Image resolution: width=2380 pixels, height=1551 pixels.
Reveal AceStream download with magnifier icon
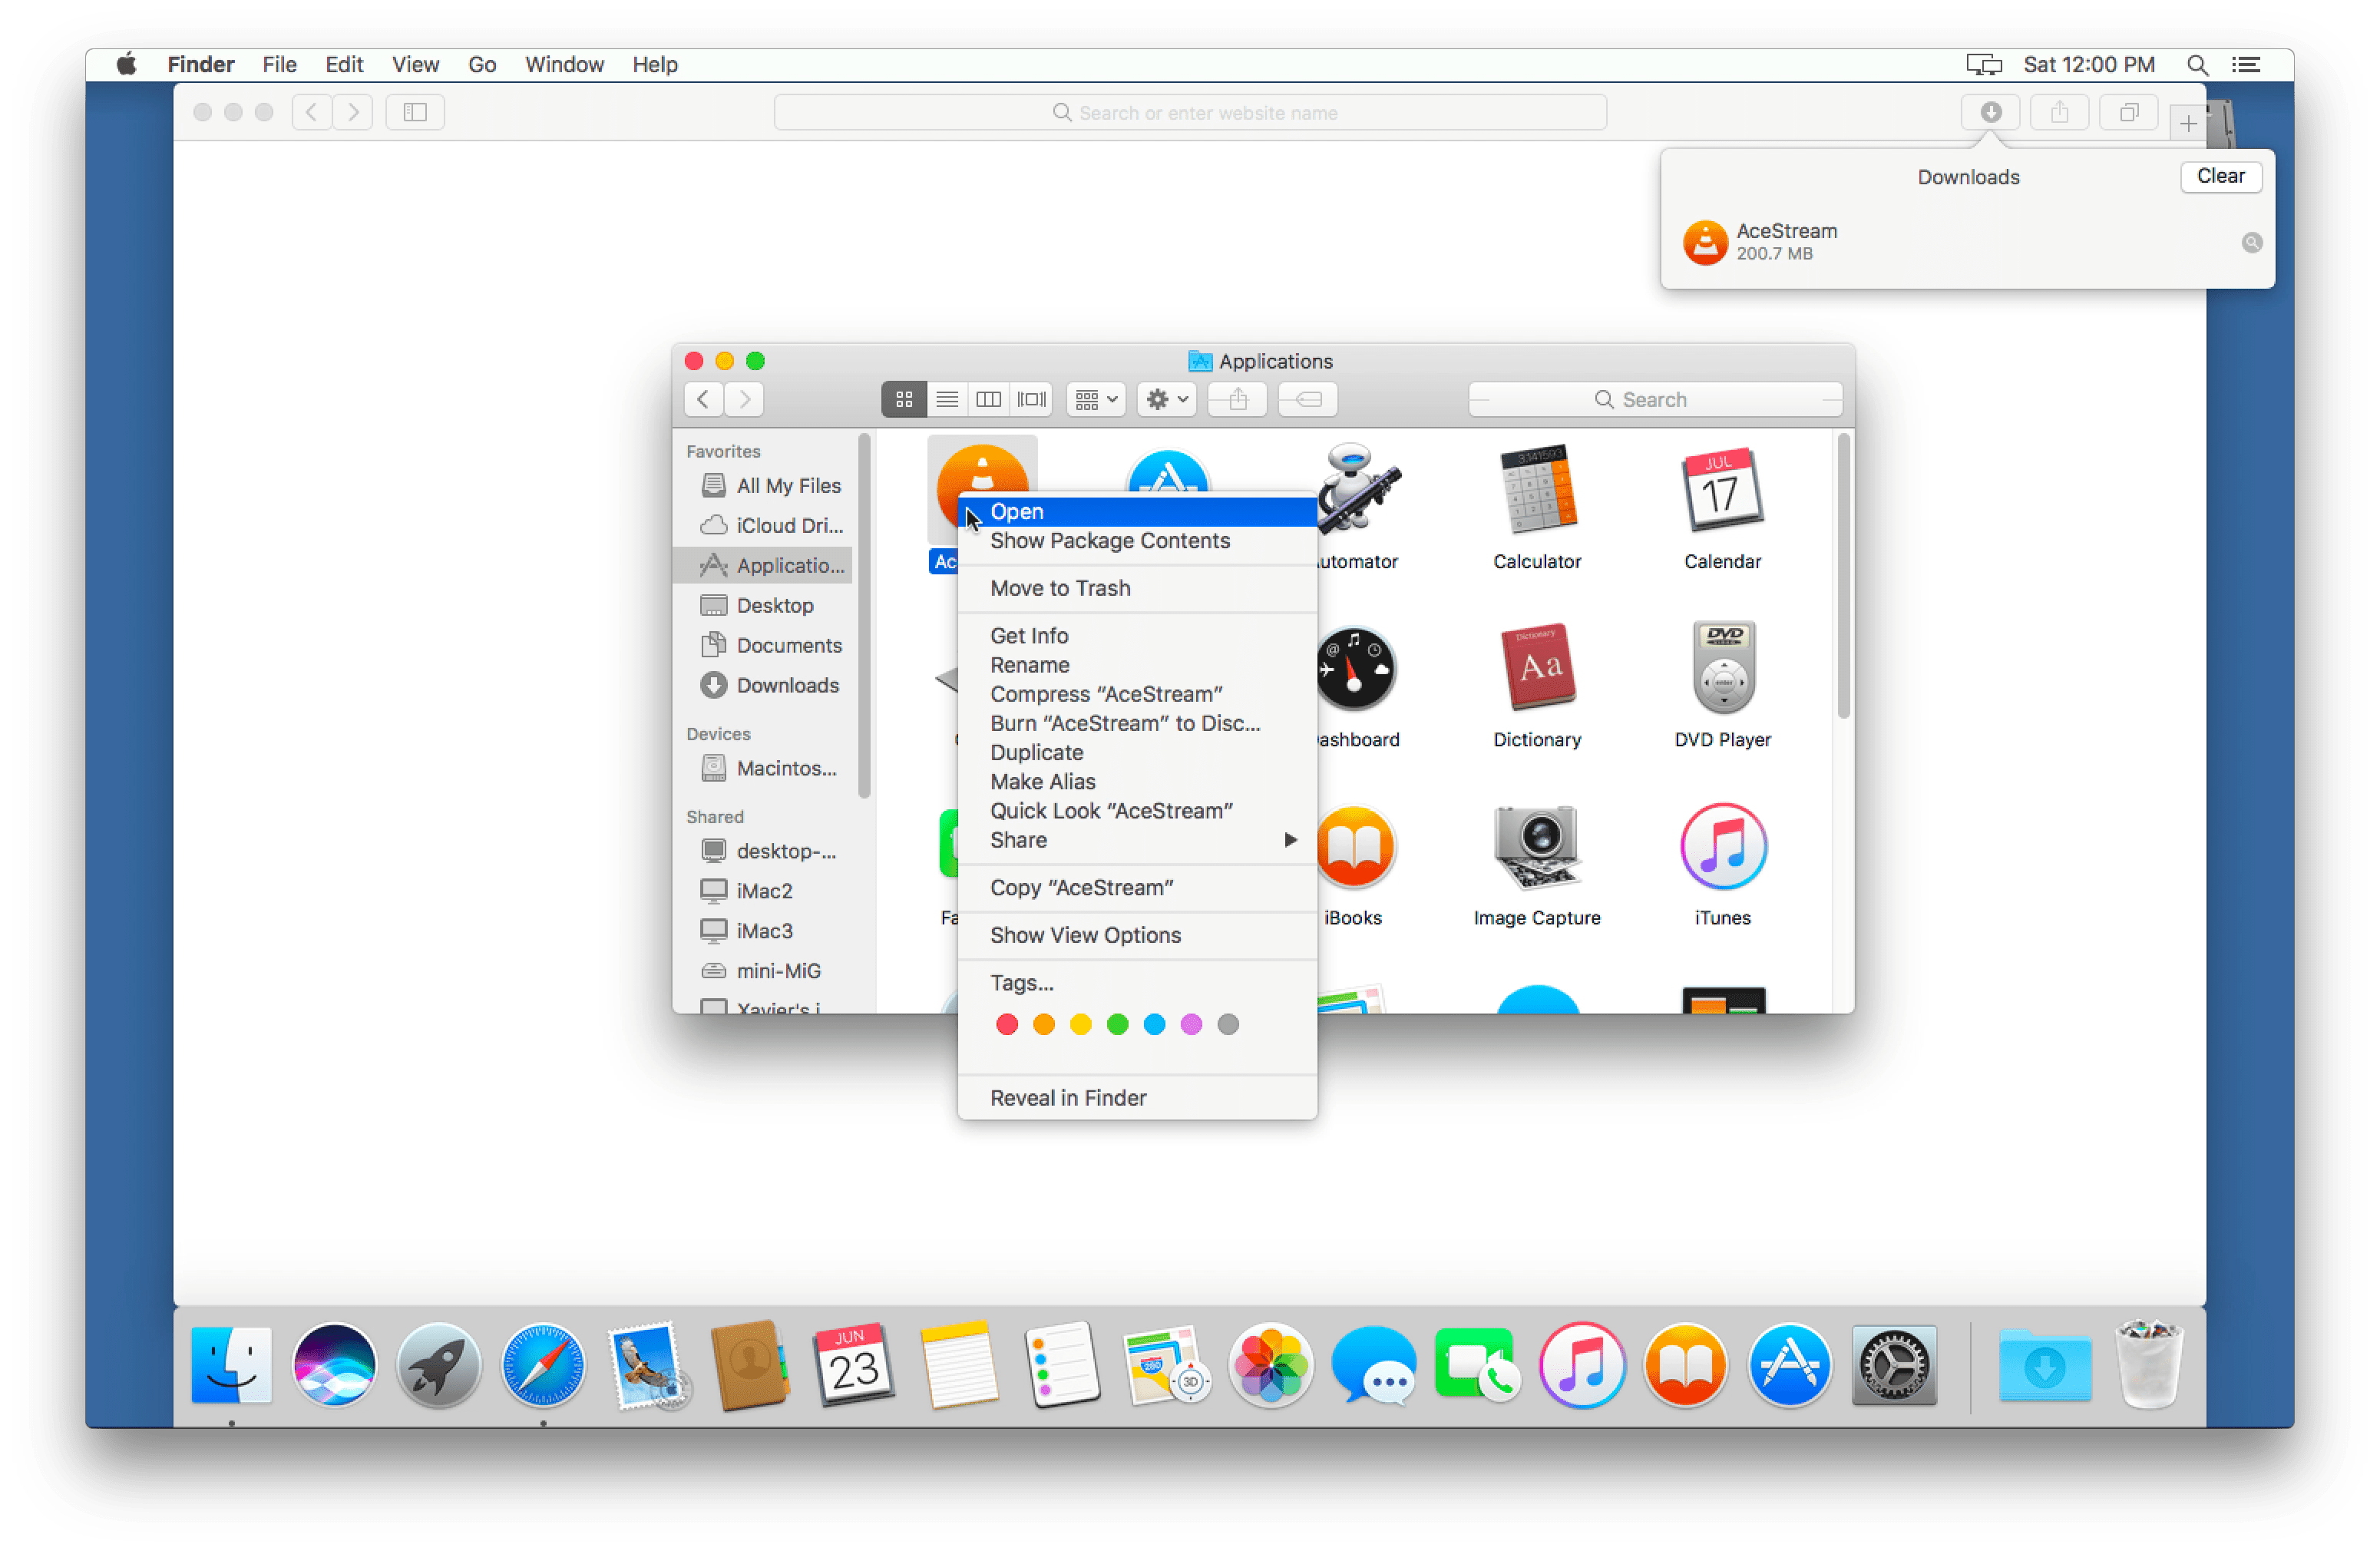point(2251,242)
